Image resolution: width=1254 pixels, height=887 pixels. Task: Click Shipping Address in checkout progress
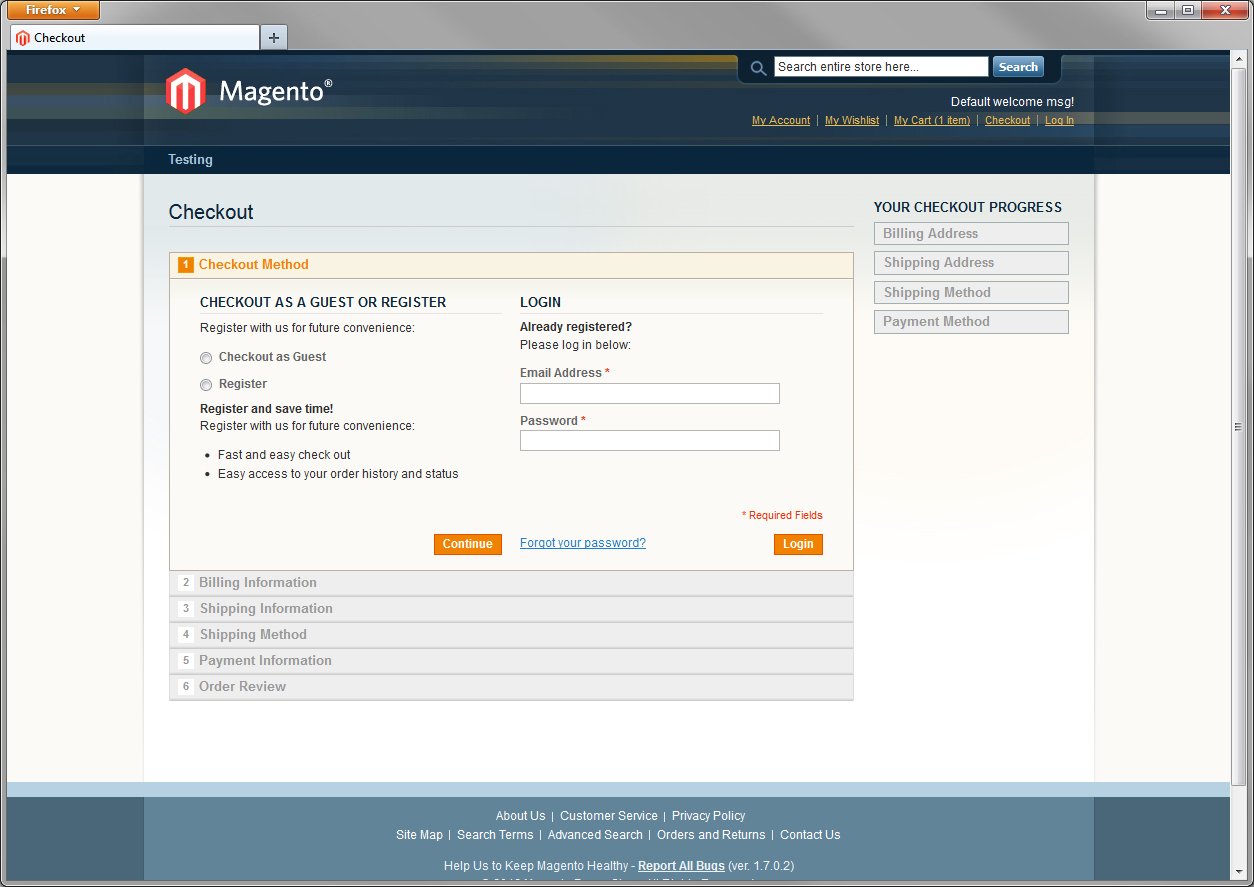[x=971, y=263]
